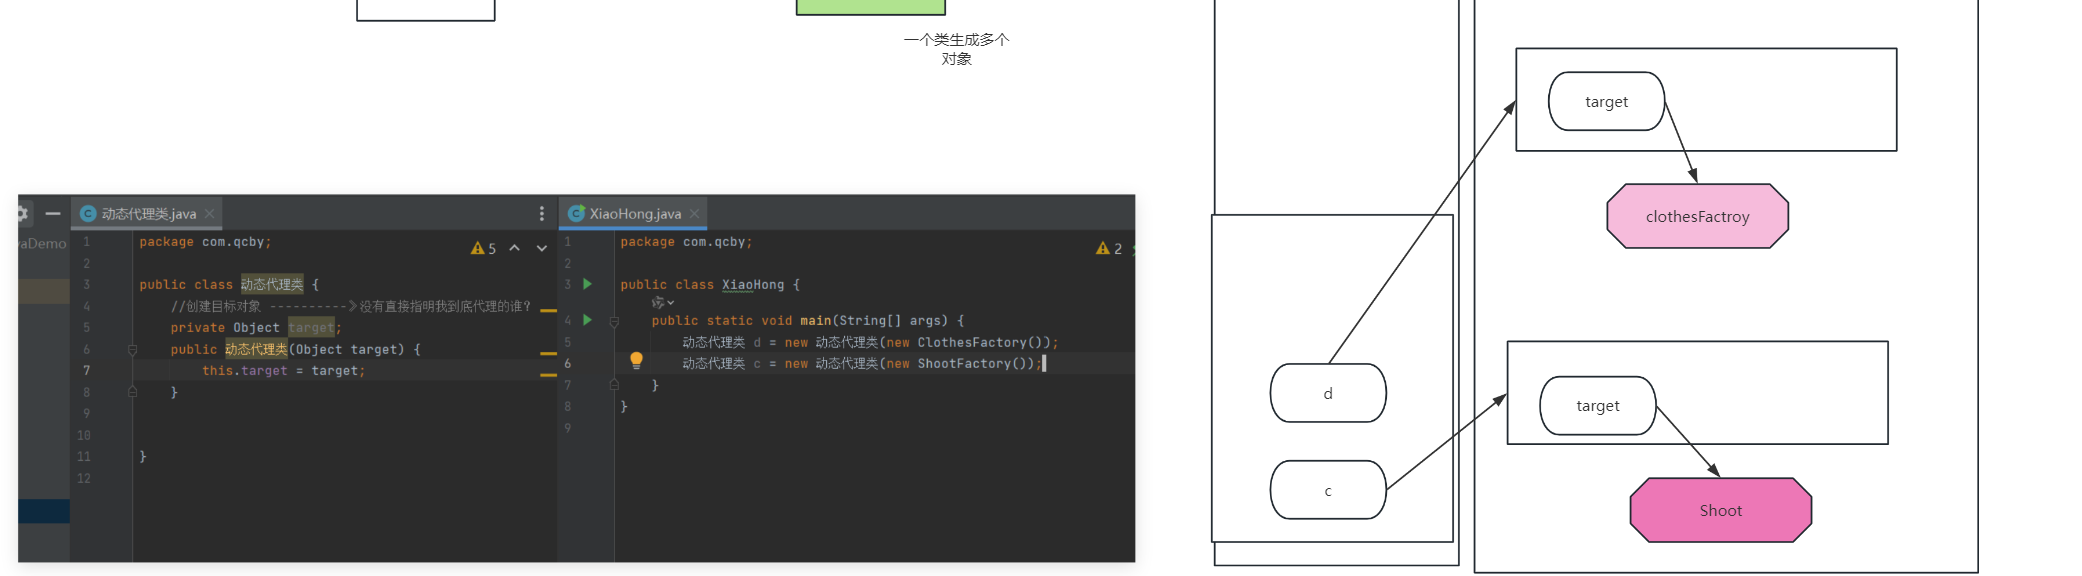Click the 'package com.qcby;' line in 动态代理类.java
This screenshot has height=576, width=2082.
(x=205, y=242)
